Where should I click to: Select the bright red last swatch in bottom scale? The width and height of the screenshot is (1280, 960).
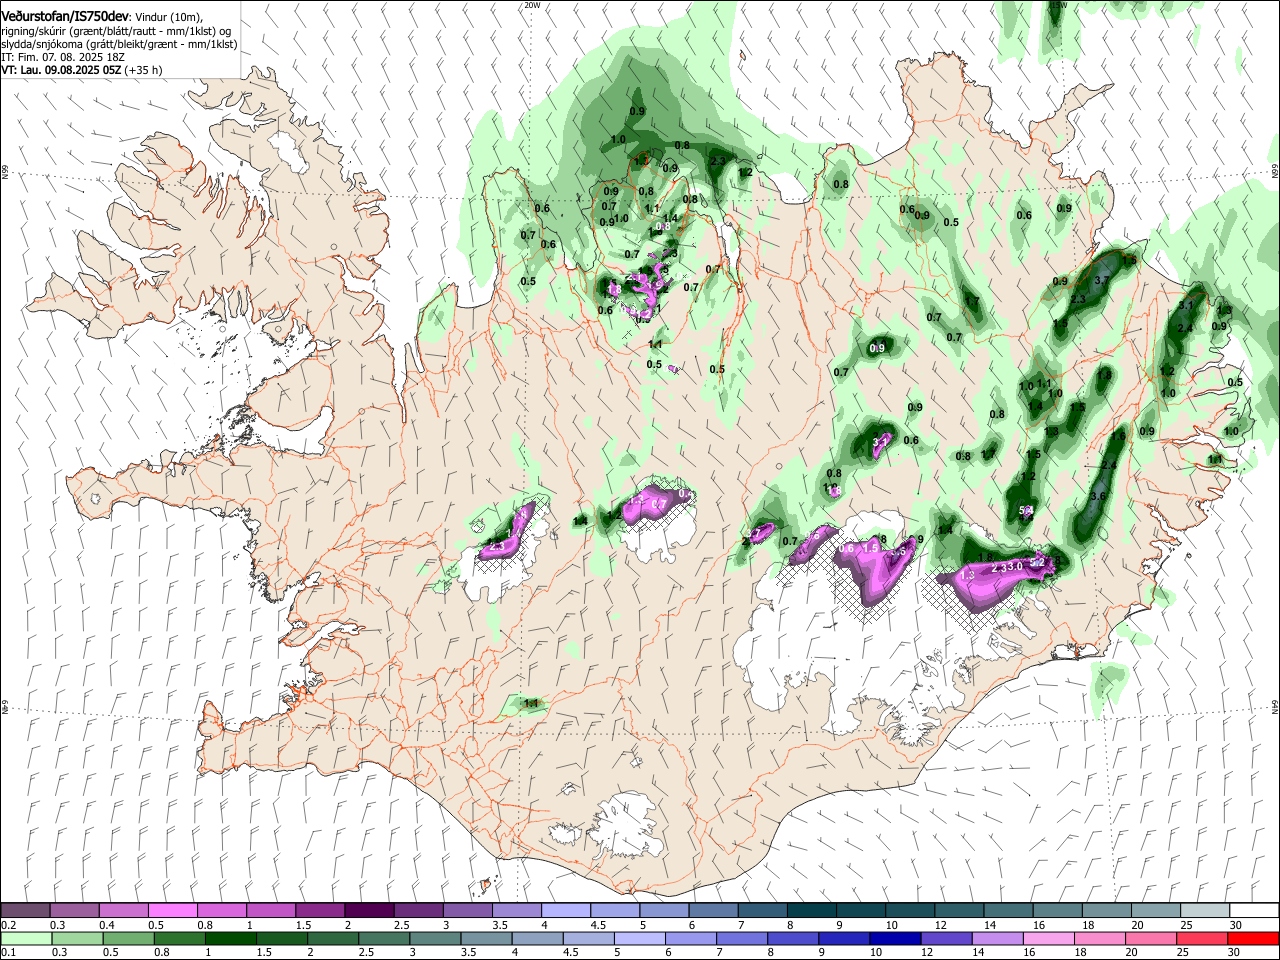(1255, 938)
